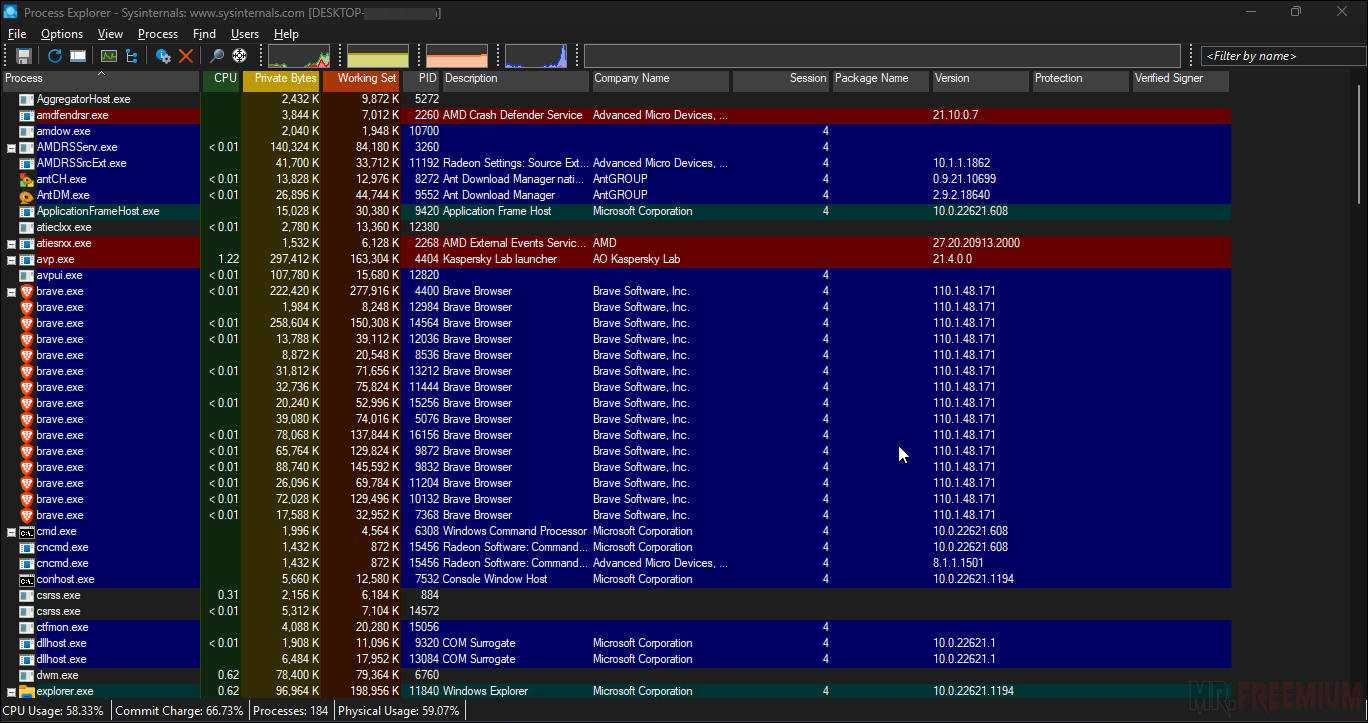
Task: Click the cmd.exe console icon
Action: 27,531
